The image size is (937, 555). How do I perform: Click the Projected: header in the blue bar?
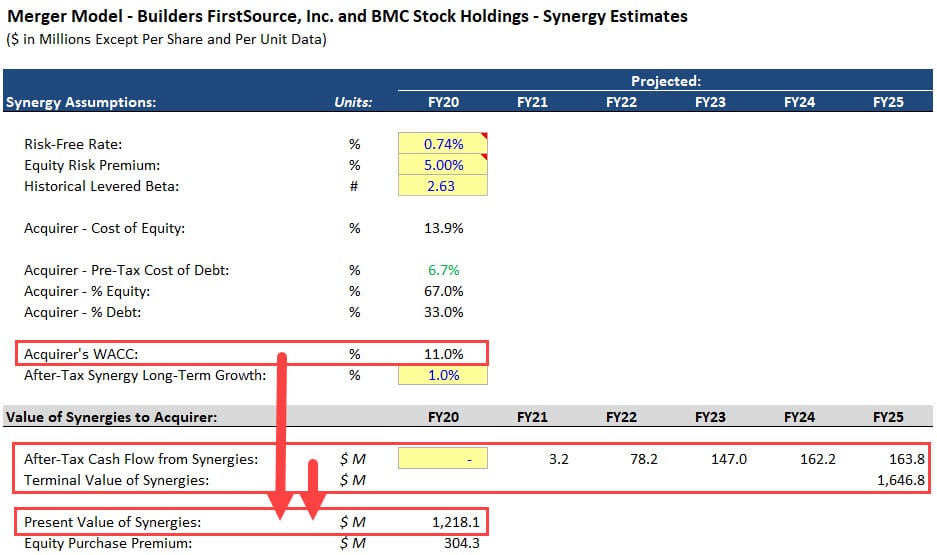click(665, 81)
